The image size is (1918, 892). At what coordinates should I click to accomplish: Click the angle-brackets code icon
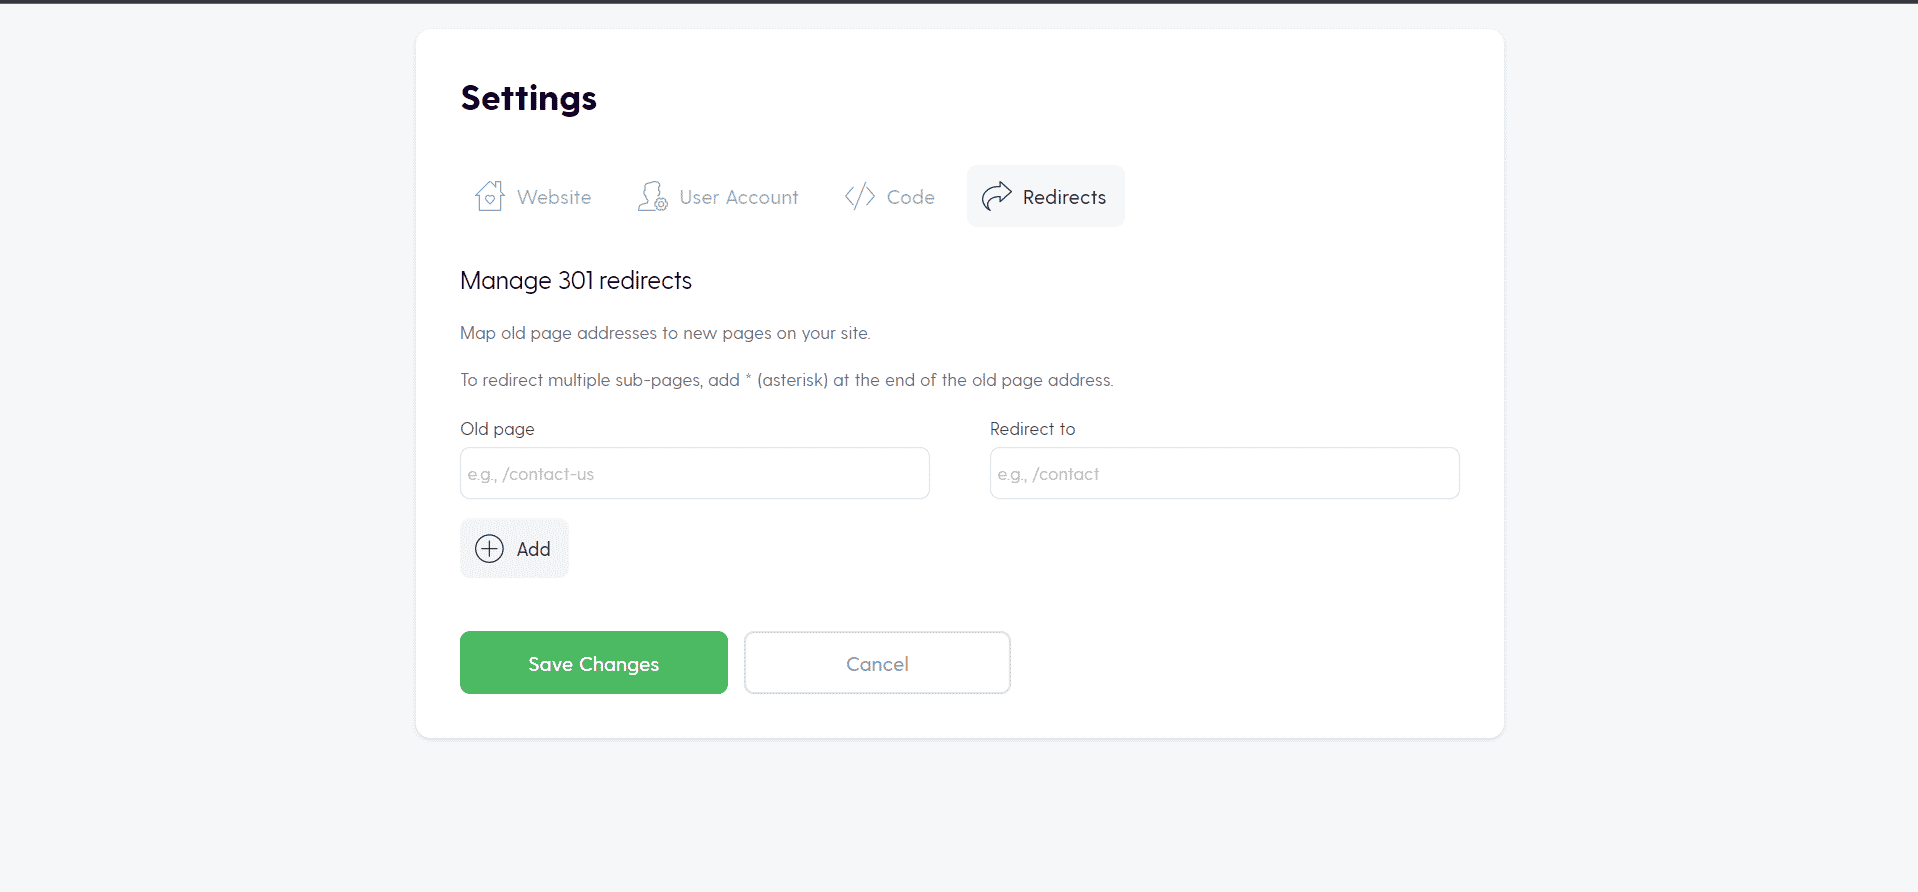860,196
